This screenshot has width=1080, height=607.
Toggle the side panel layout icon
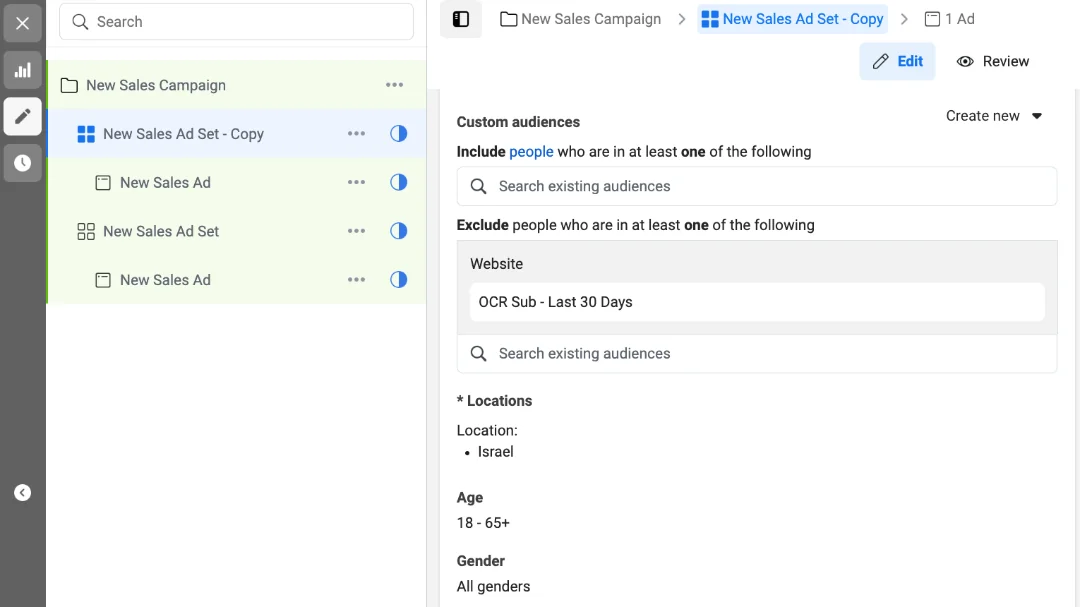[x=461, y=19]
